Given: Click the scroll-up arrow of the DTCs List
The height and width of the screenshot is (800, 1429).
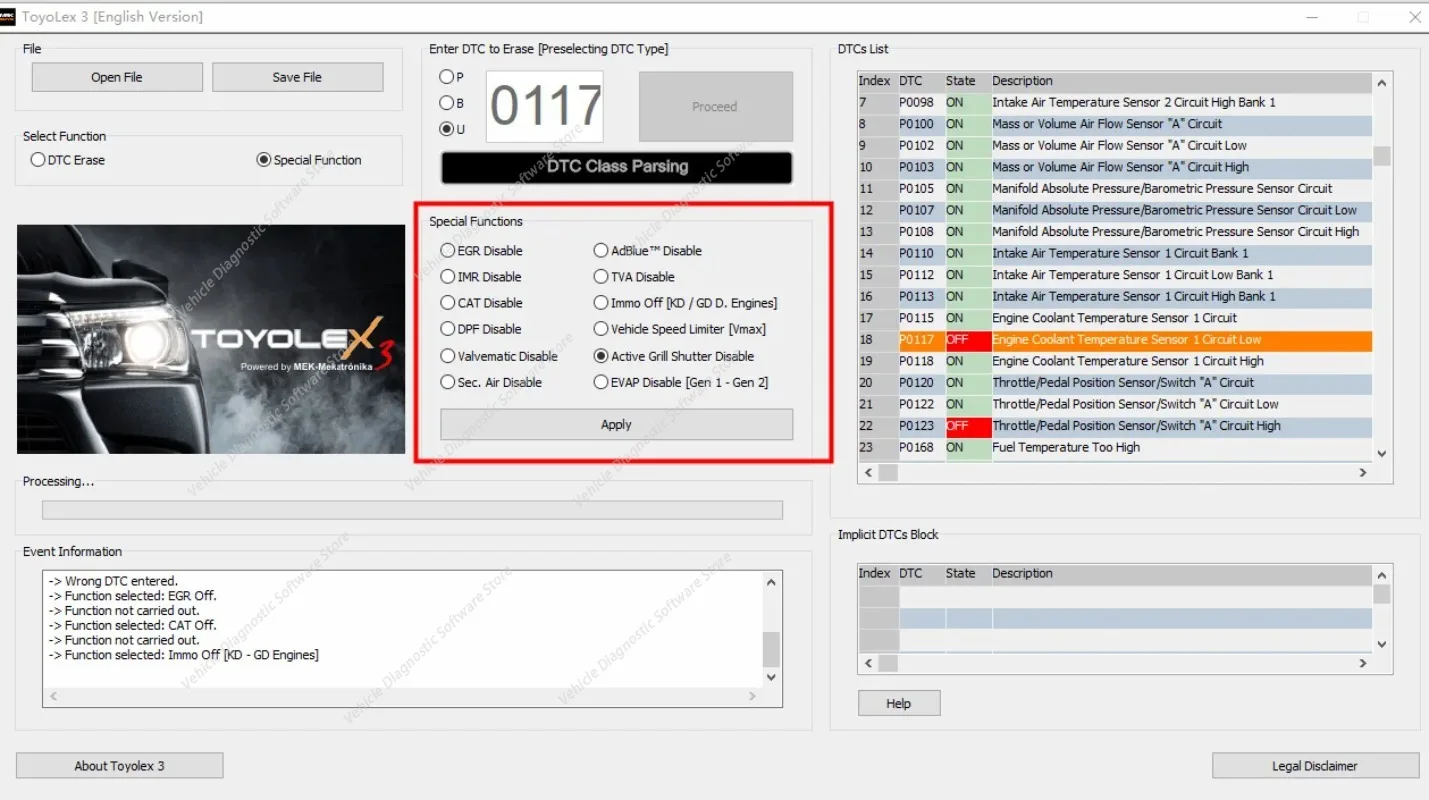Looking at the screenshot, I should 1381,84.
